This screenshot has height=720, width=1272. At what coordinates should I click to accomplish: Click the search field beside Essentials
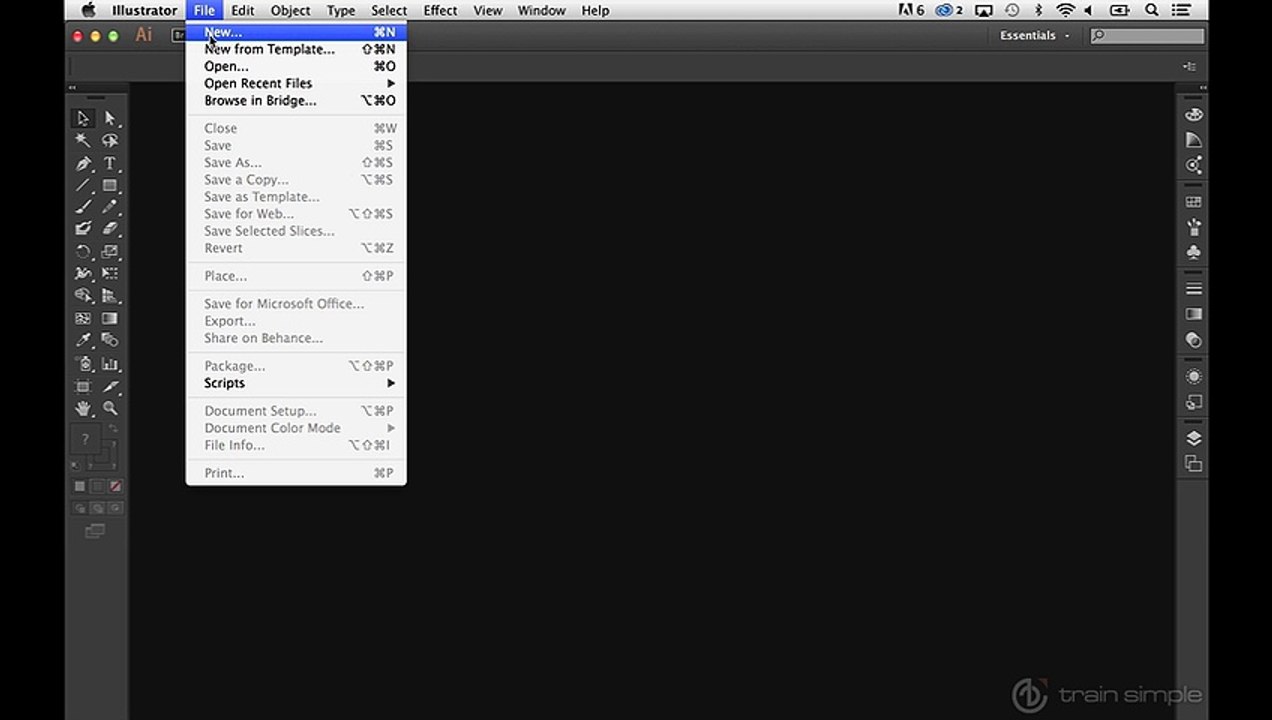(x=1147, y=35)
